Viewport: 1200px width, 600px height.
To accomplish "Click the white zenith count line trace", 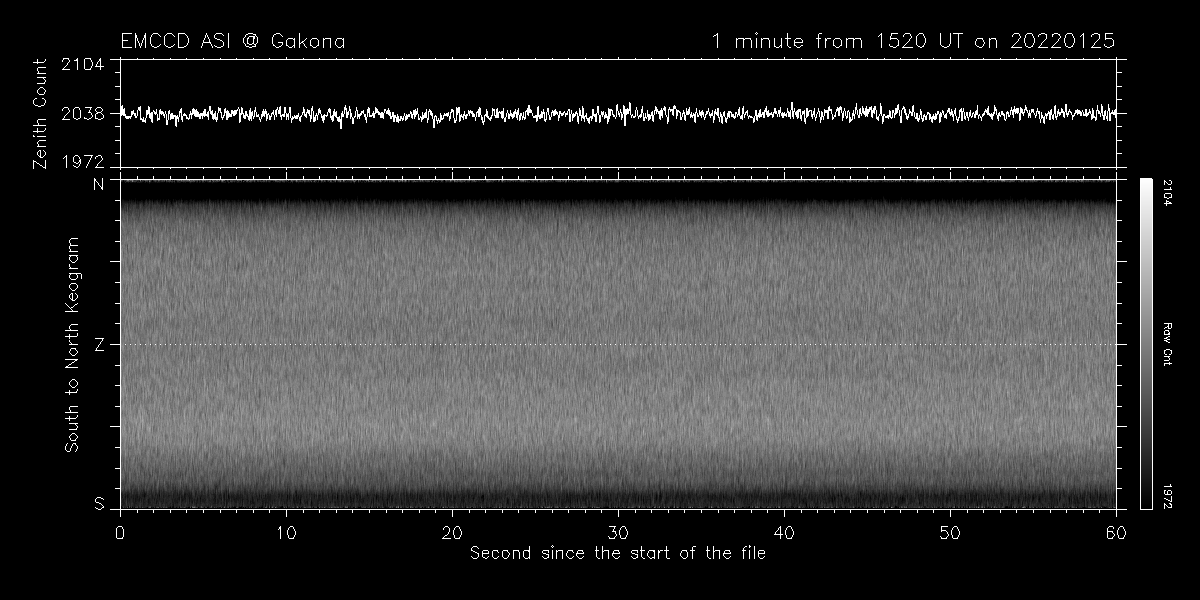I will tap(618, 114).
